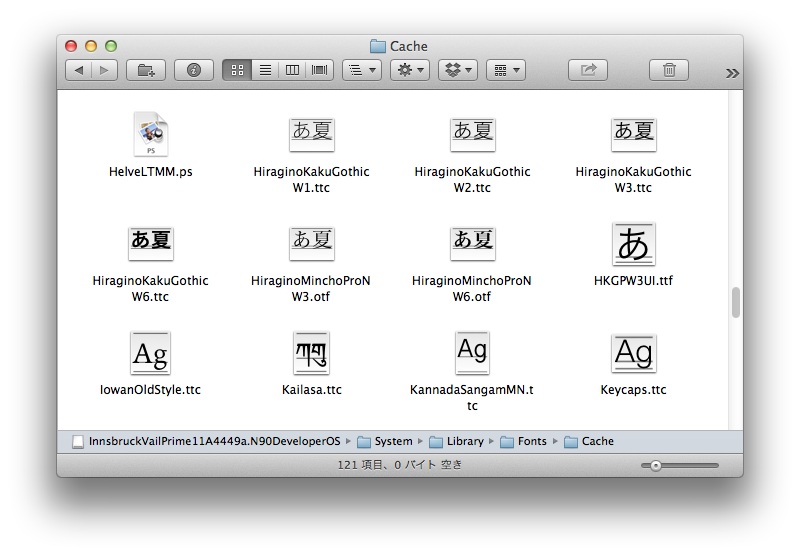Image resolution: width=800 pixels, height=556 pixels.
Task: Minimize the window with the yellow button
Action: point(91,46)
